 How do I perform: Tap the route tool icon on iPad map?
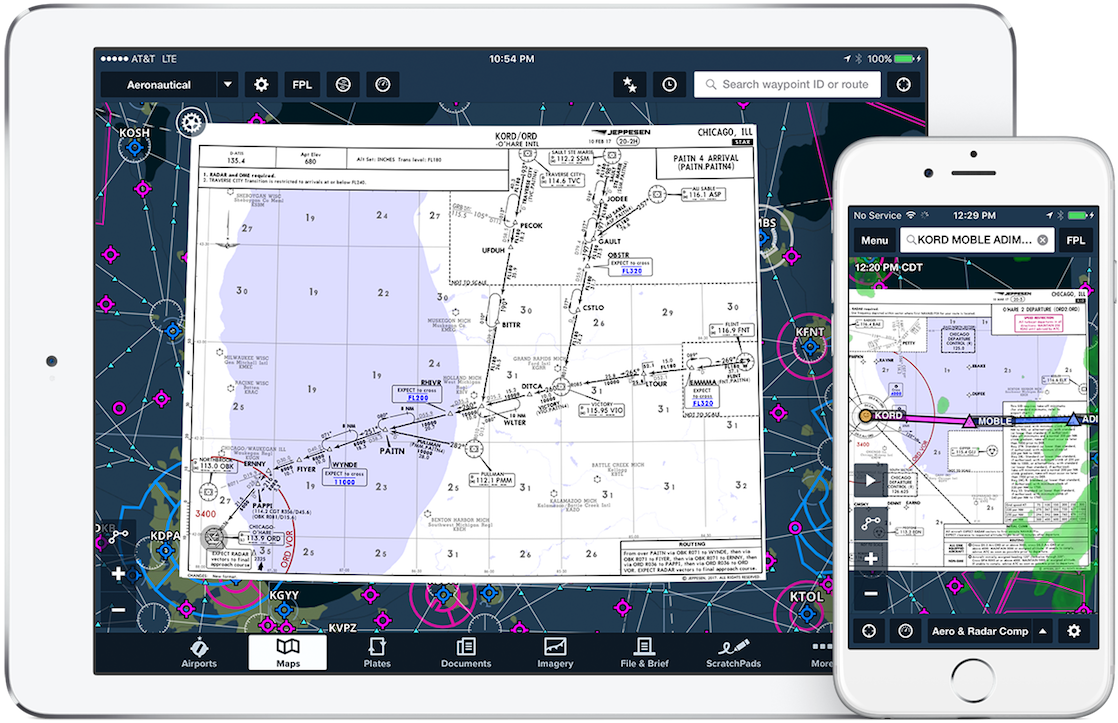[118, 535]
